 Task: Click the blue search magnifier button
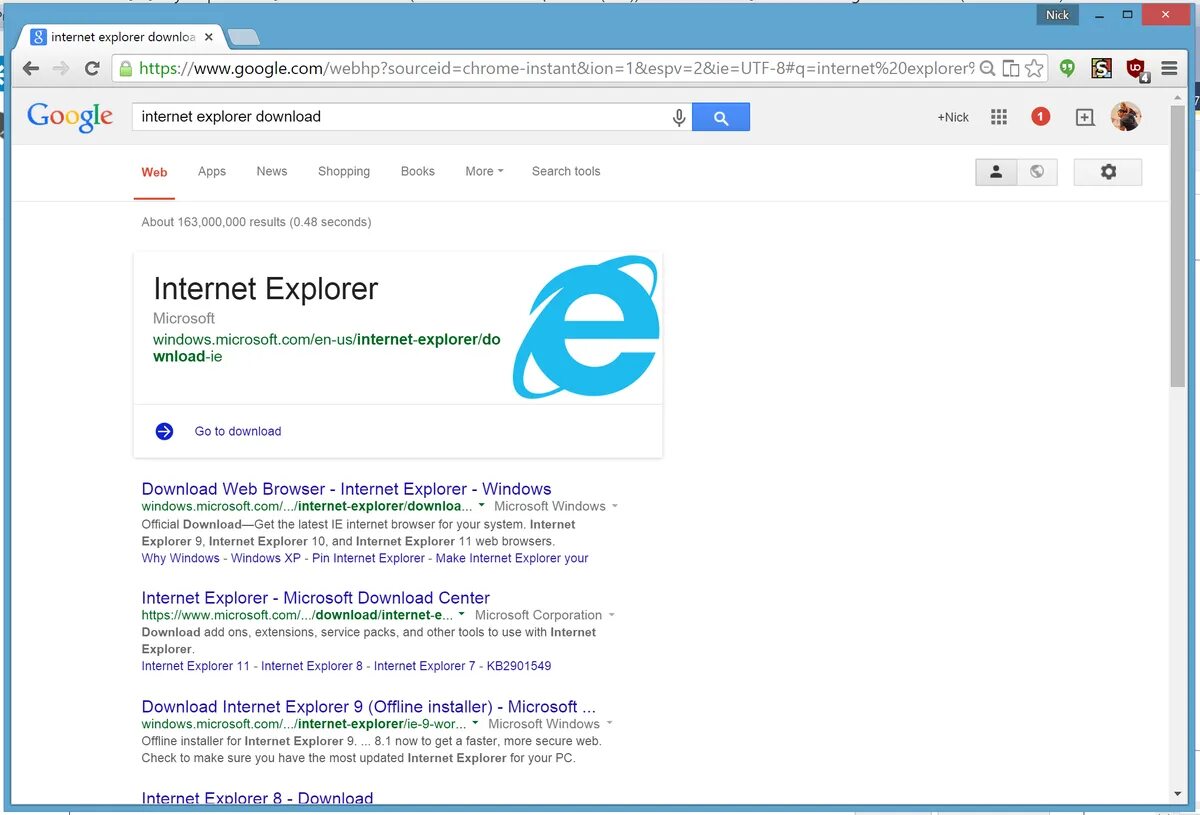(720, 117)
